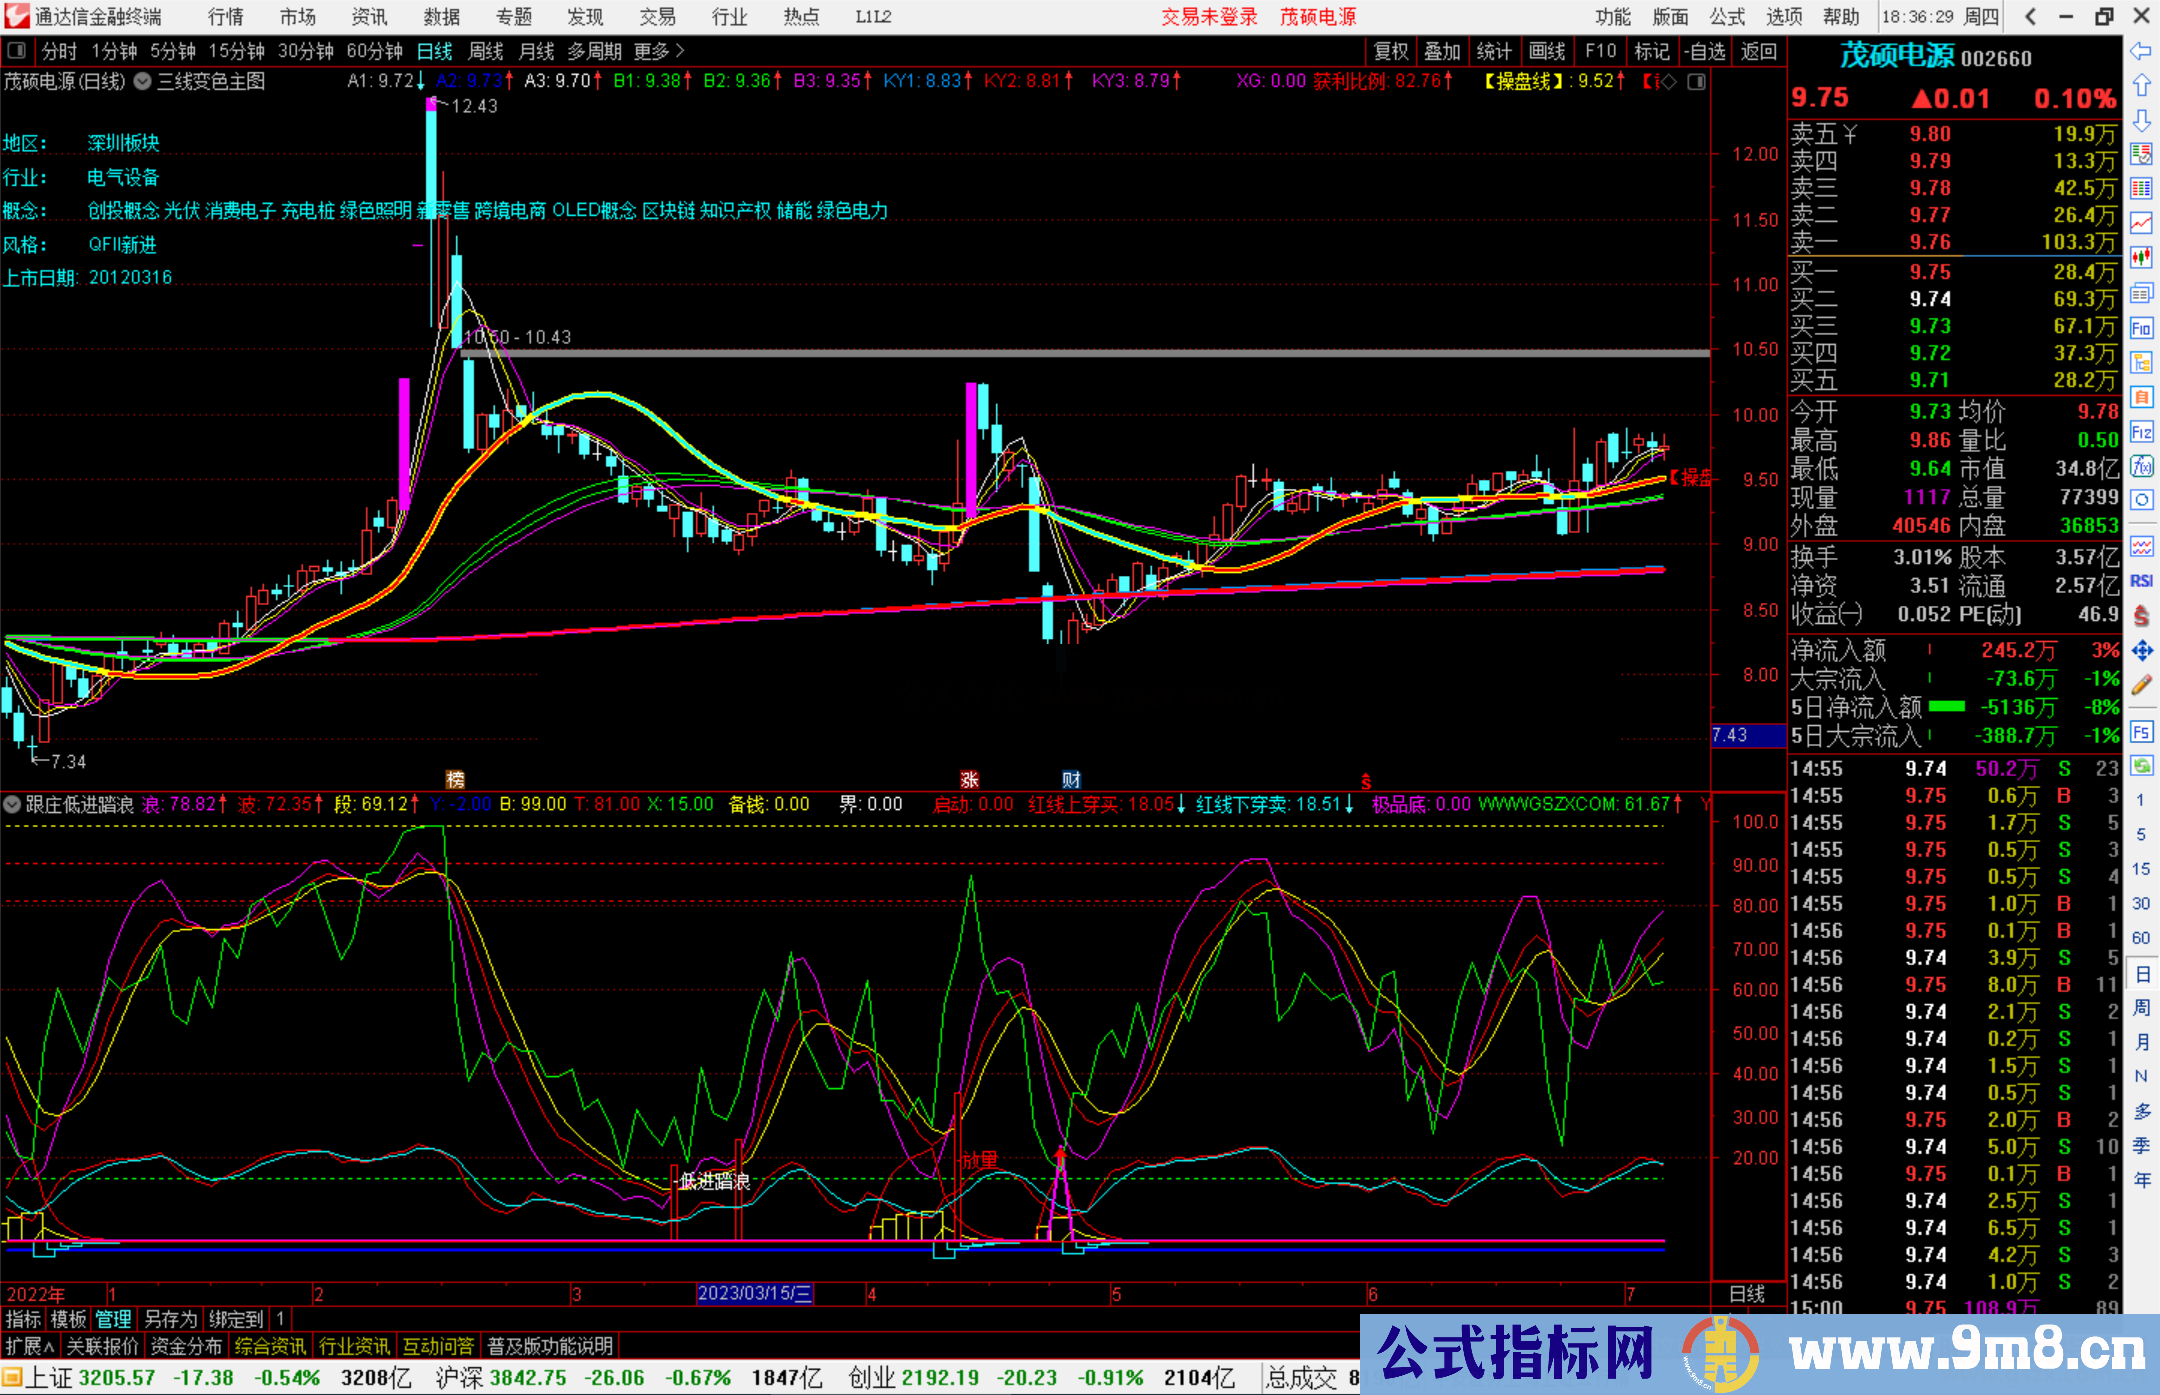The width and height of the screenshot is (2160, 1395).
Task: Click the back arrow in the right sidebar
Action: click(x=2141, y=51)
